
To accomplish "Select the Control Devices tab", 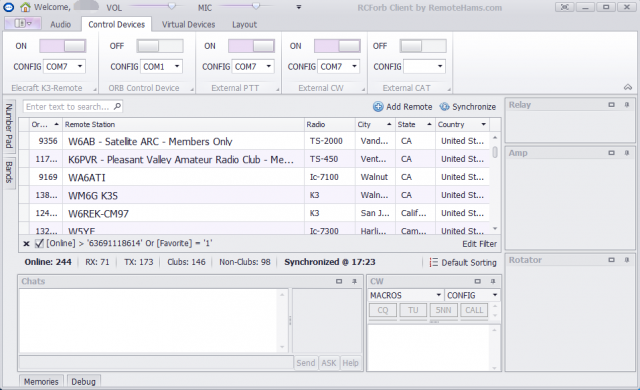I will (x=116, y=24).
